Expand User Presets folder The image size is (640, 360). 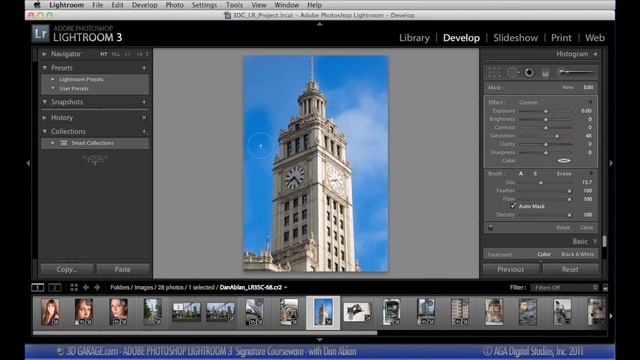click(53, 89)
